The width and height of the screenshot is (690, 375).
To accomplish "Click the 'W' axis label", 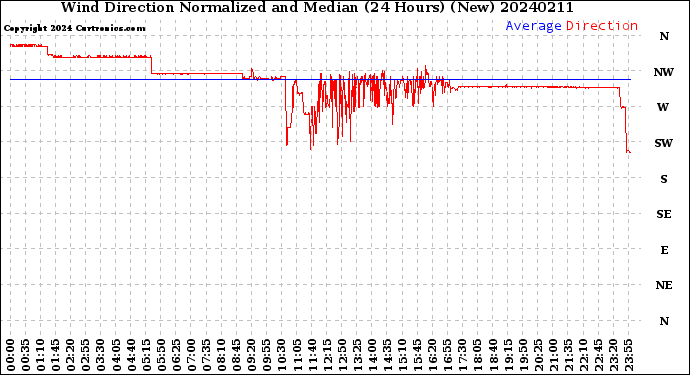I will coord(663,107).
